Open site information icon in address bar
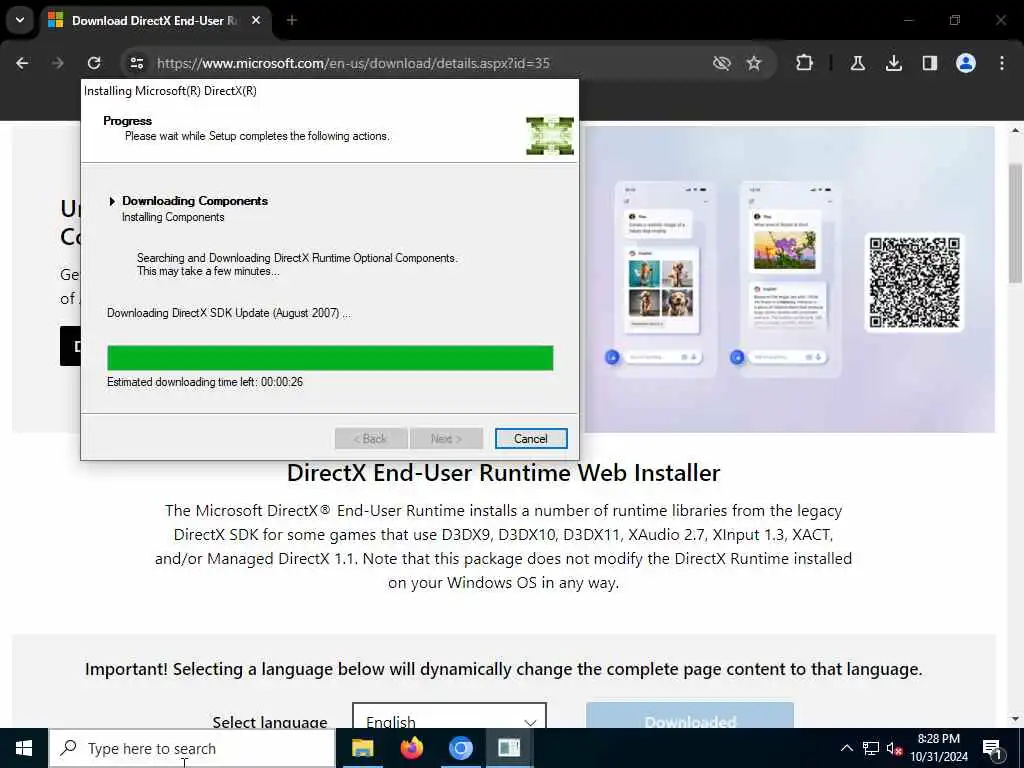This screenshot has width=1024, height=768. click(x=136, y=63)
